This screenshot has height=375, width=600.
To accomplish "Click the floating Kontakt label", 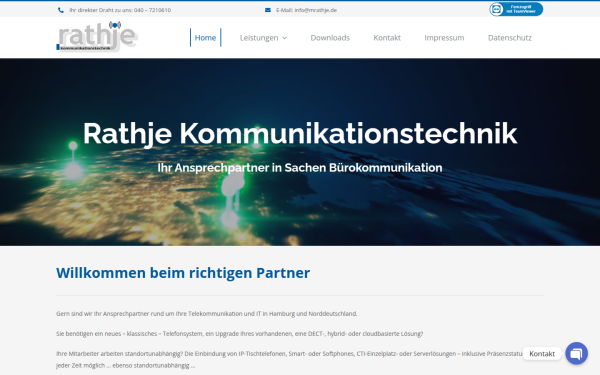I will (542, 354).
